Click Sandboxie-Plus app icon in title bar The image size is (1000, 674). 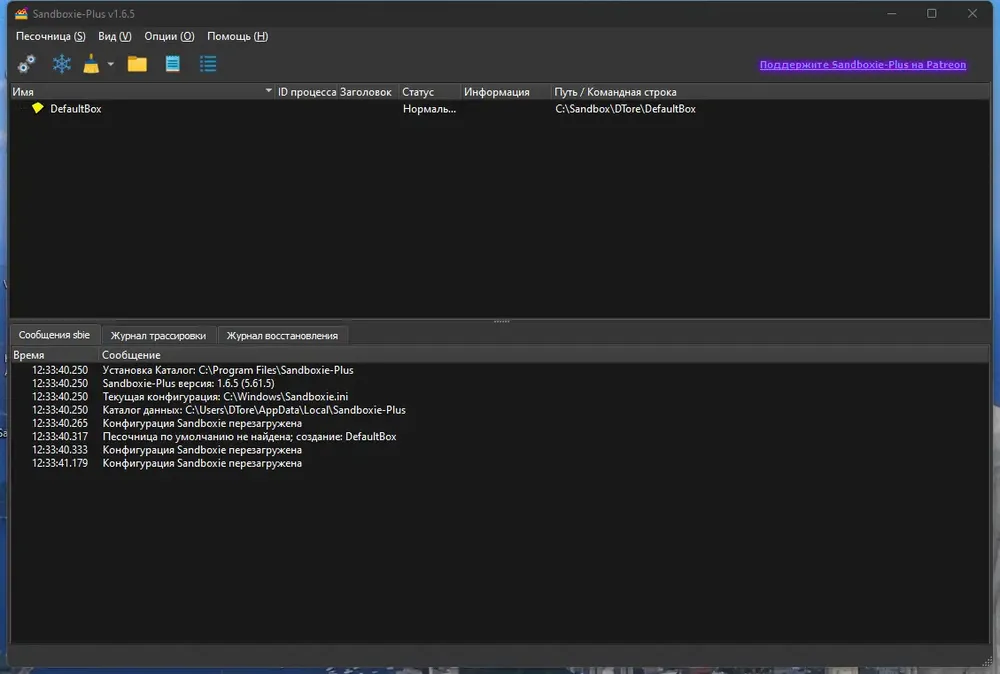pos(21,13)
